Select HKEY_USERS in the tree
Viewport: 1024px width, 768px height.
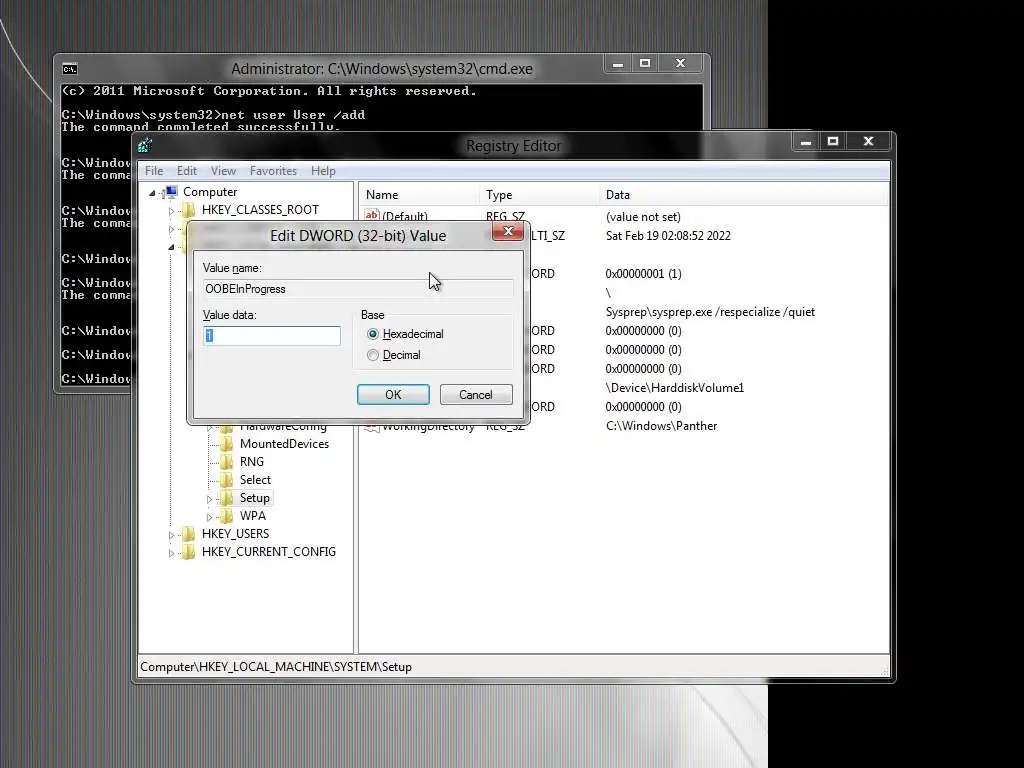coord(235,534)
